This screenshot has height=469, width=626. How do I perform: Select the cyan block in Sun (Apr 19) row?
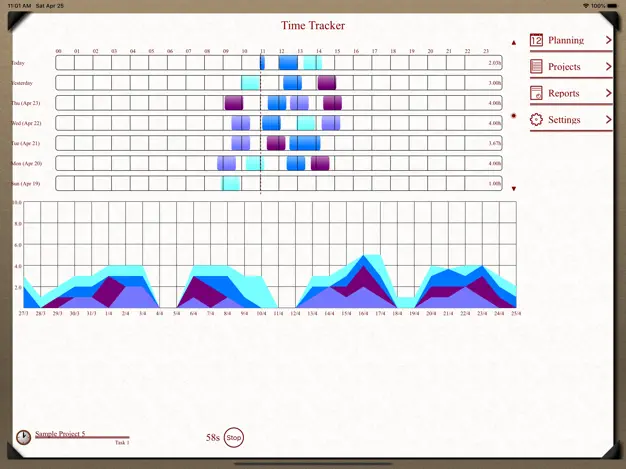[231, 183]
